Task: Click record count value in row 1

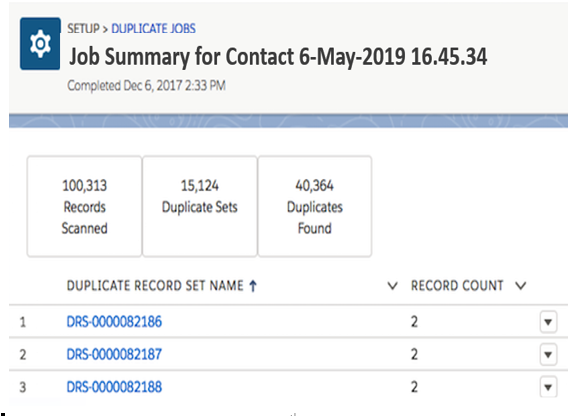Action: [414, 322]
